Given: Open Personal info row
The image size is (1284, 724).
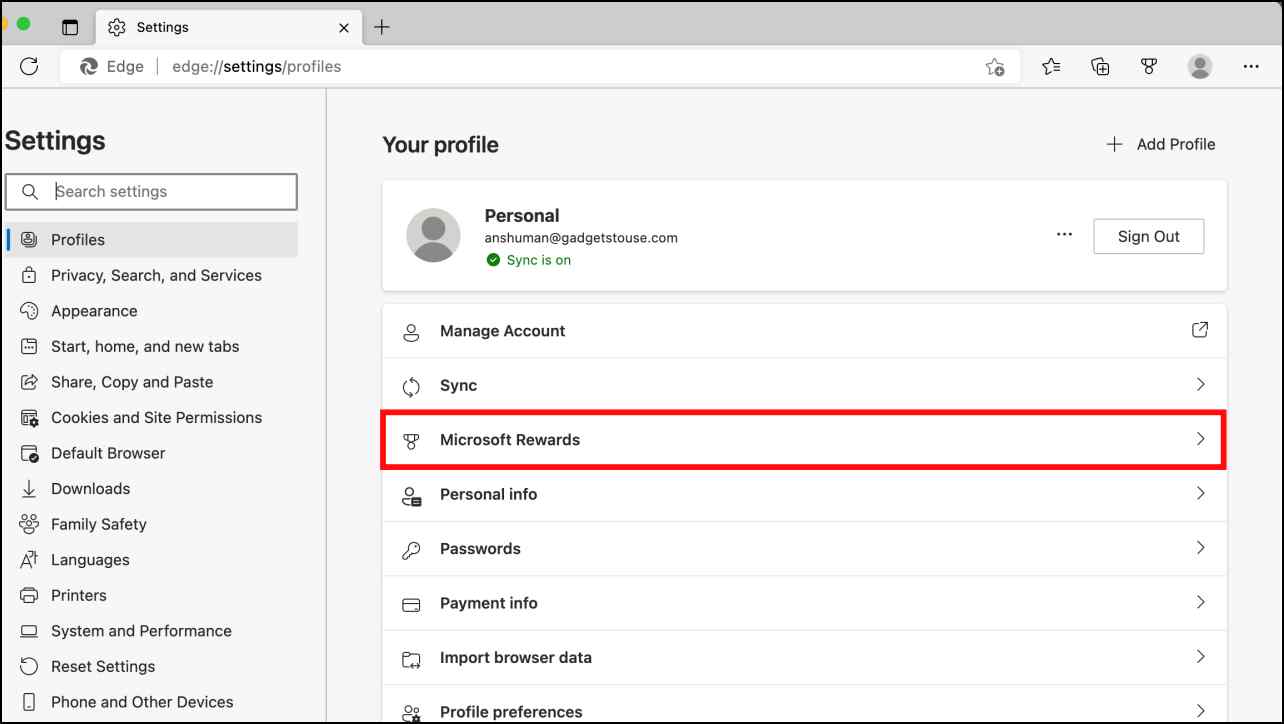Looking at the screenshot, I should (x=804, y=494).
